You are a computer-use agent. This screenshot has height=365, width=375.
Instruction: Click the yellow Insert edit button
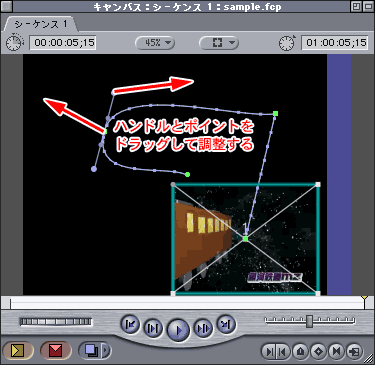pos(18,350)
